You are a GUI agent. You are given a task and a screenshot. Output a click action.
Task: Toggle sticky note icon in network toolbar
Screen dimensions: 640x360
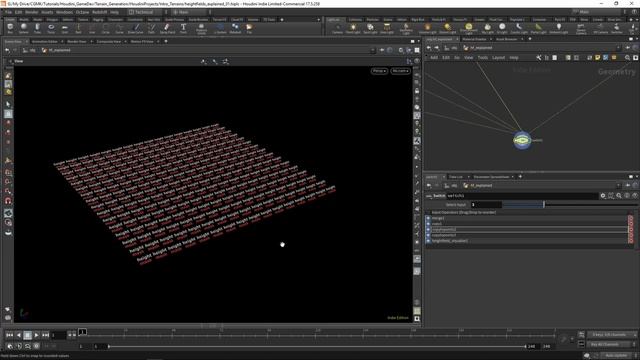pos(598,58)
